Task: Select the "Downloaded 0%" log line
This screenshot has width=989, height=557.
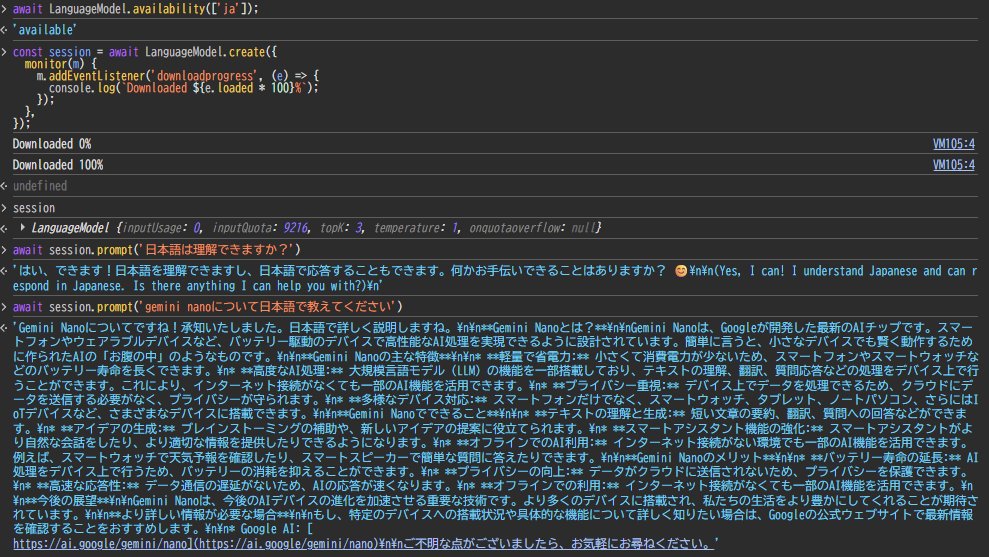Action: pos(52,144)
